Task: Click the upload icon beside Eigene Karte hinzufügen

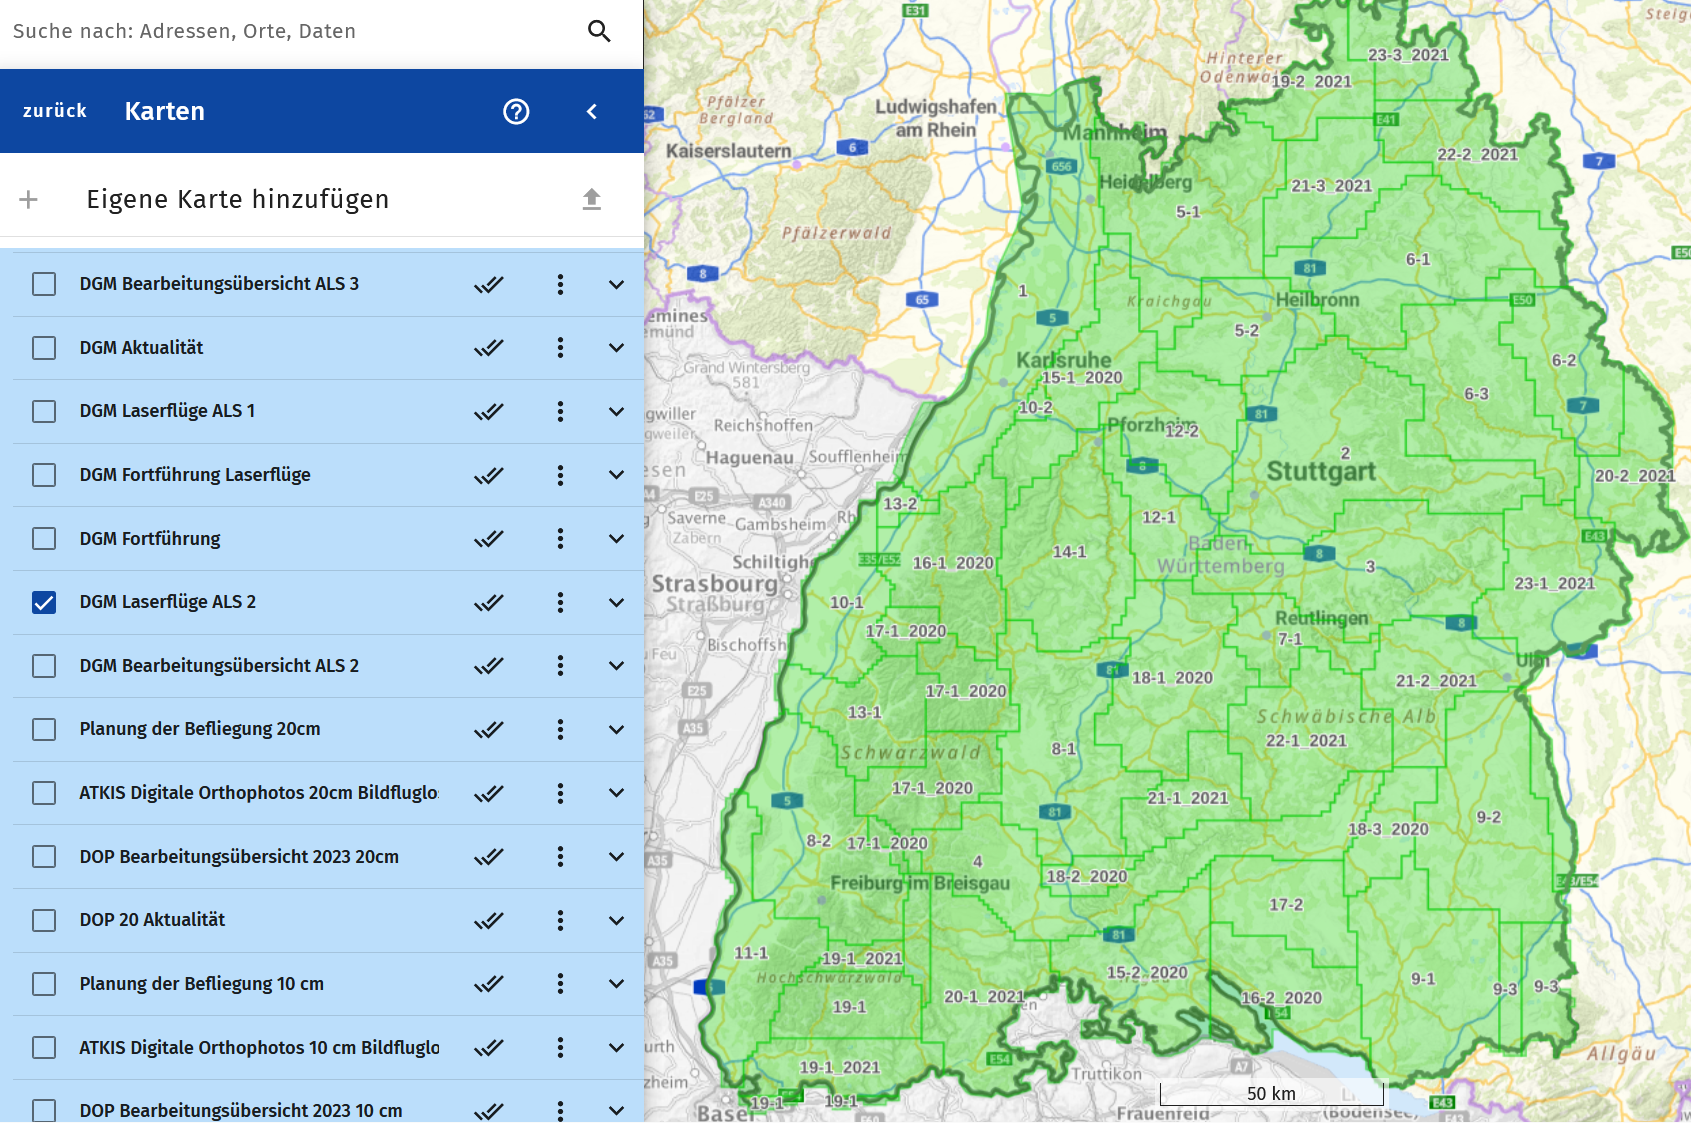Action: pos(592,199)
